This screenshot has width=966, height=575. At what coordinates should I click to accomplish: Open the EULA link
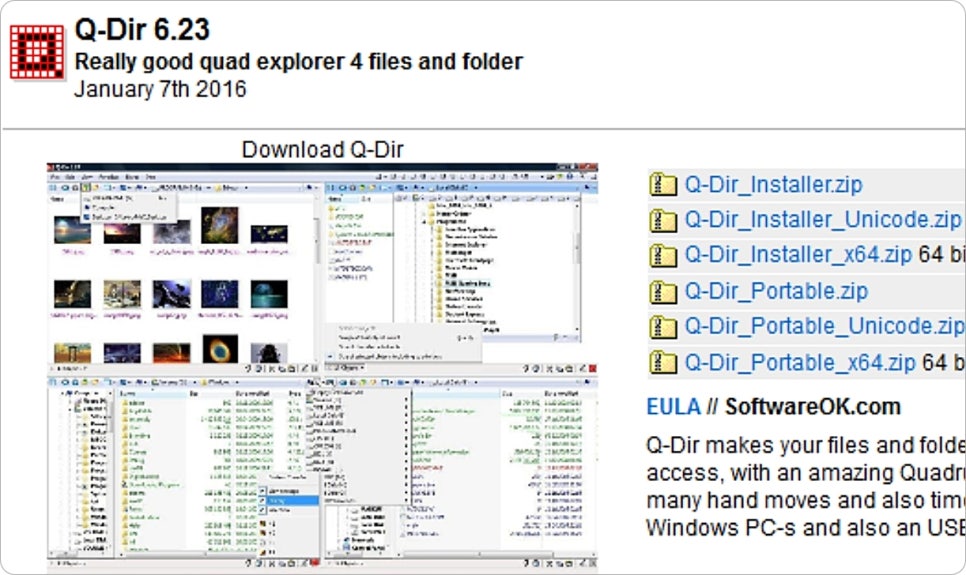[673, 407]
